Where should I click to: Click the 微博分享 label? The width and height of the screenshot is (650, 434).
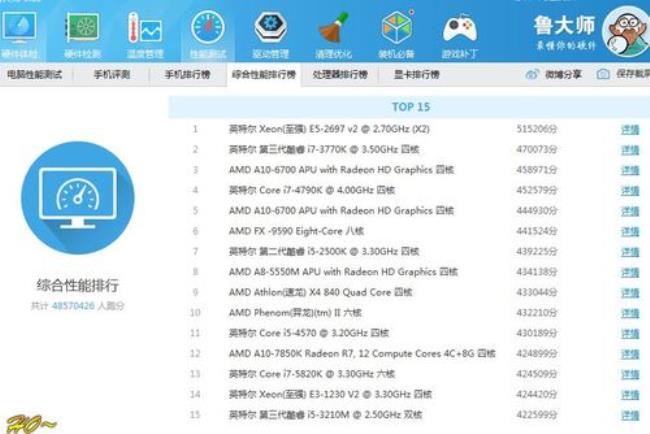pyautogui.click(x=563, y=75)
